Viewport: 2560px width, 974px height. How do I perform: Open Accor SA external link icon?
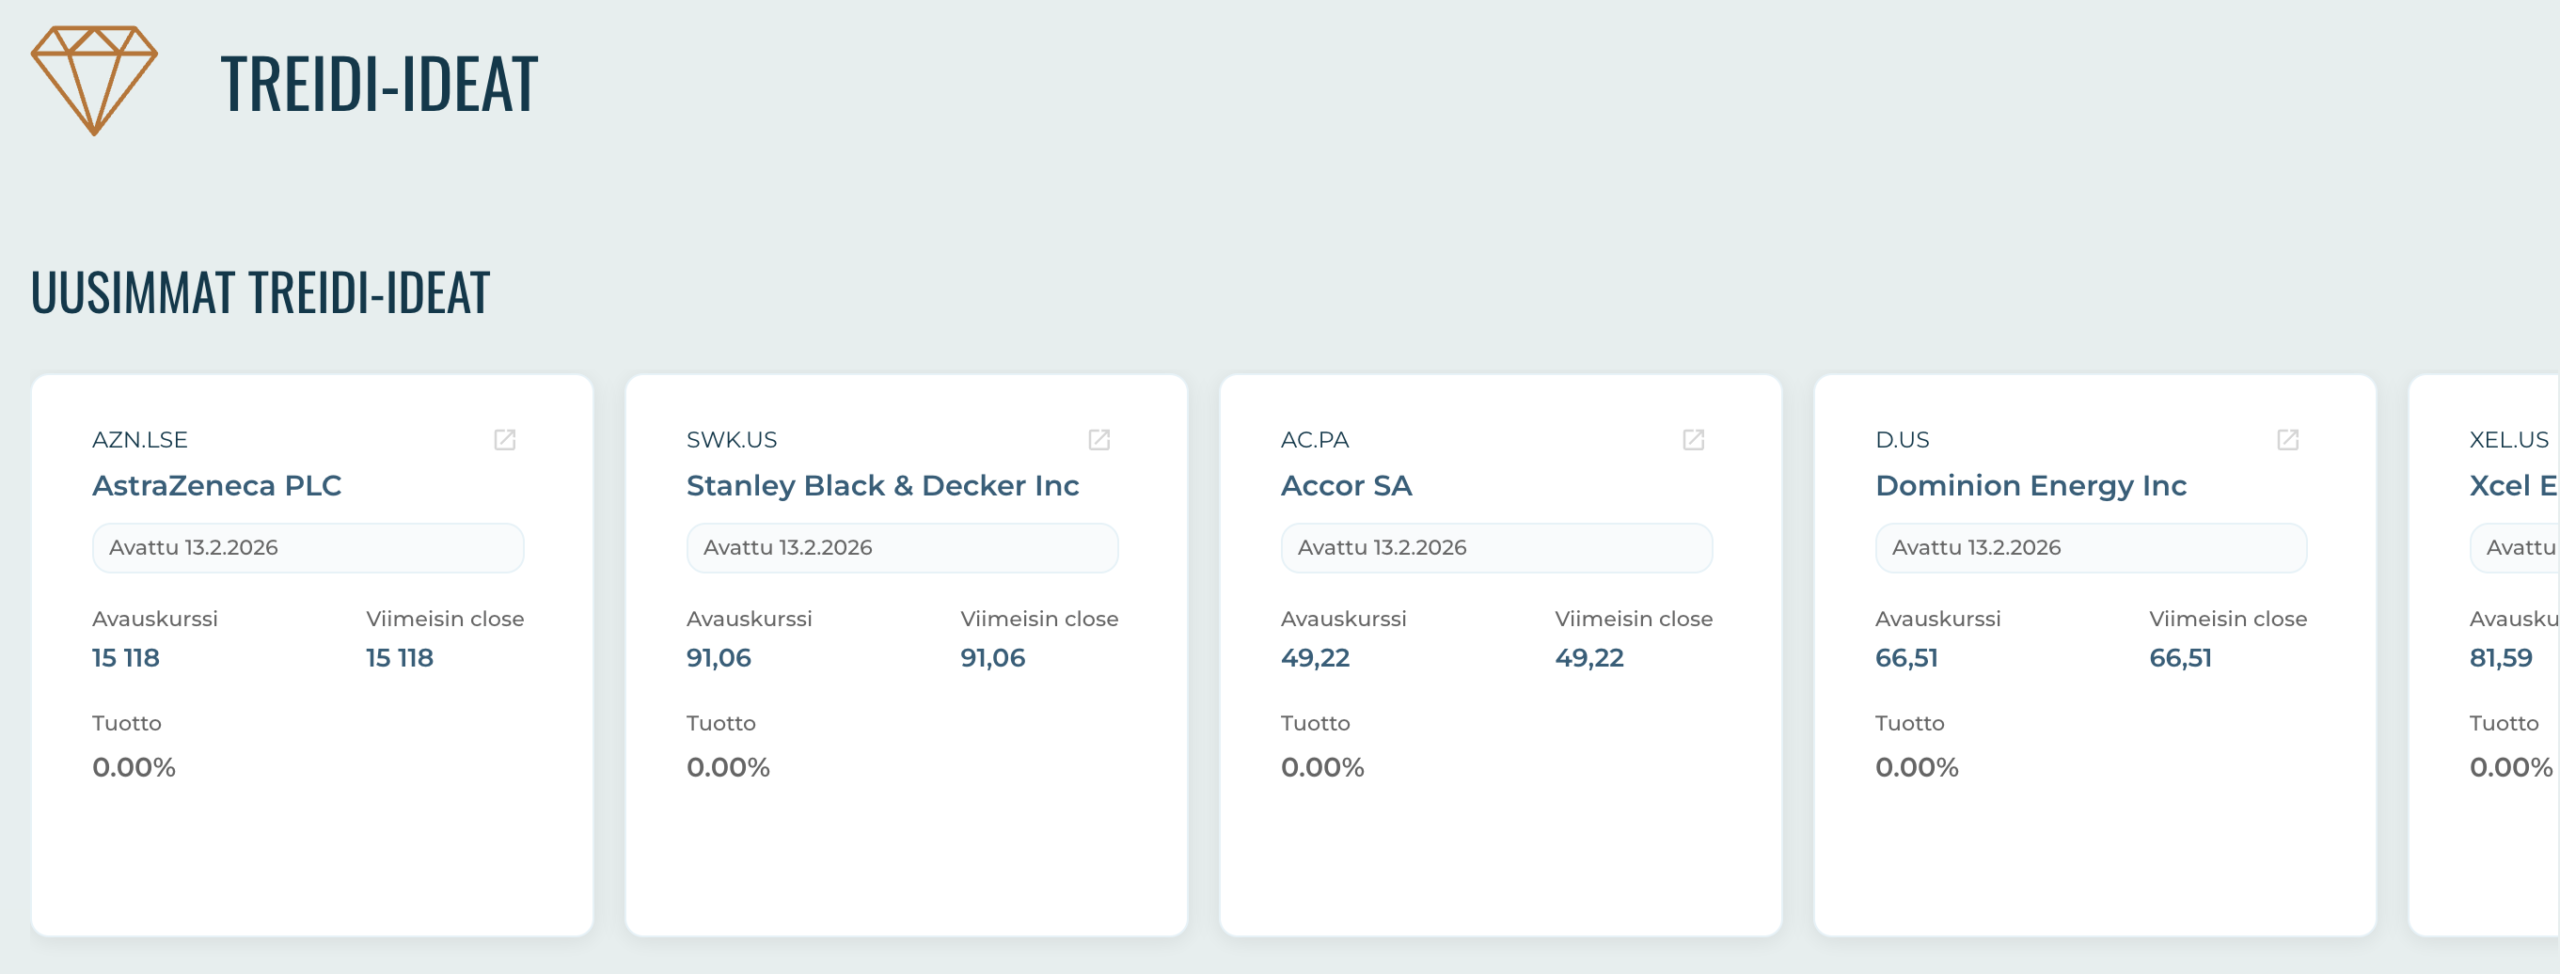click(x=1693, y=440)
